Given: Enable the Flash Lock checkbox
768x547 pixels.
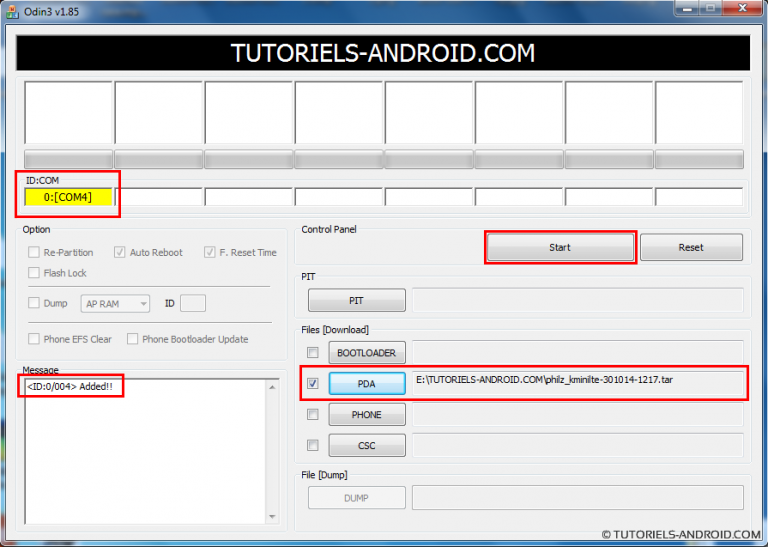Looking at the screenshot, I should [x=34, y=273].
